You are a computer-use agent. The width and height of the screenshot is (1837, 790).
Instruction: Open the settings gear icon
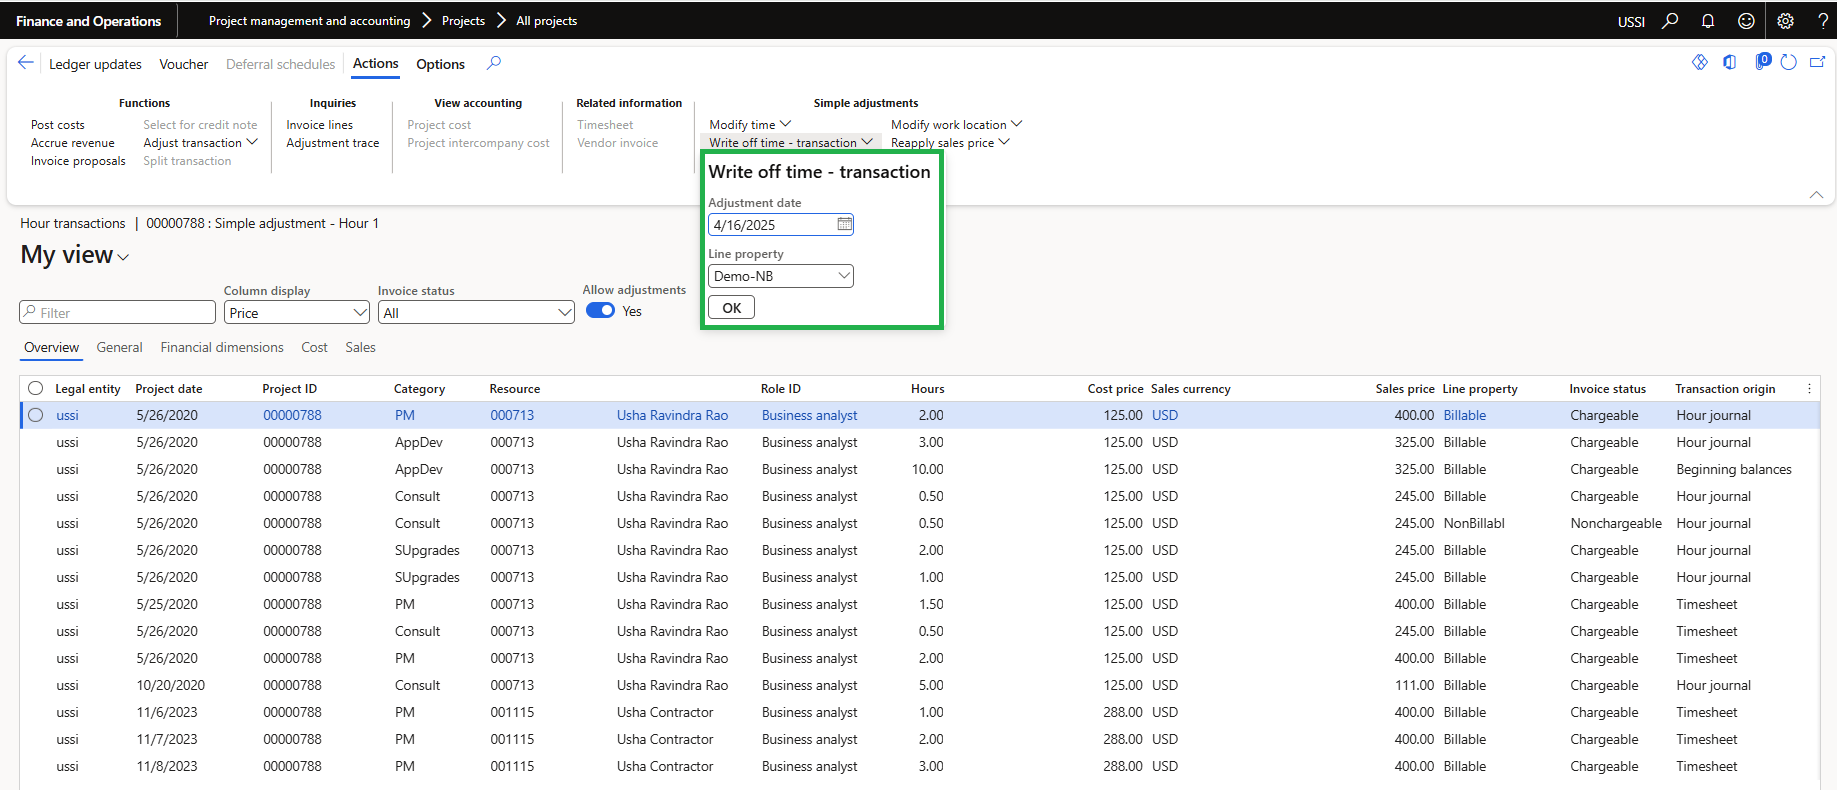pos(1785,21)
